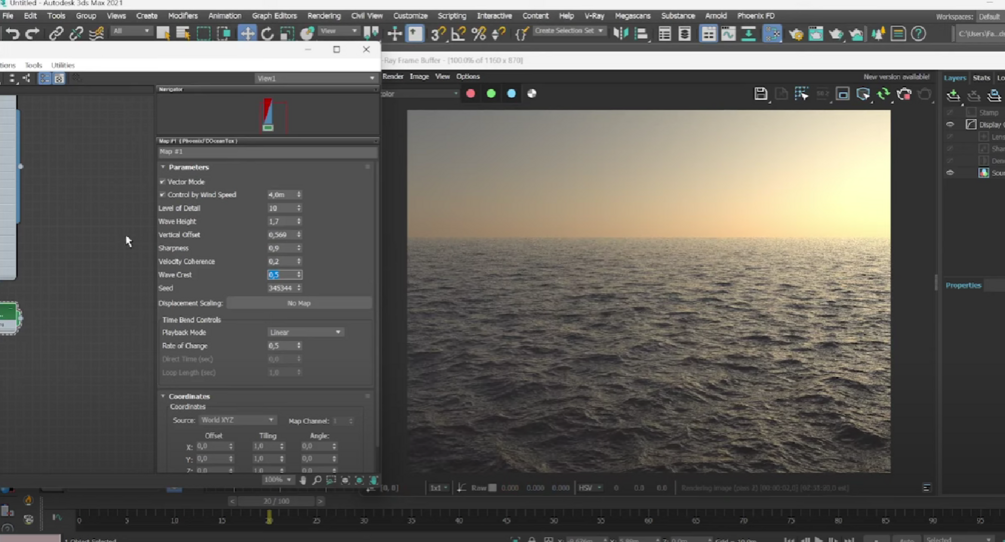Open the Phoenix FD menu
The image size is (1005, 542).
pos(756,16)
